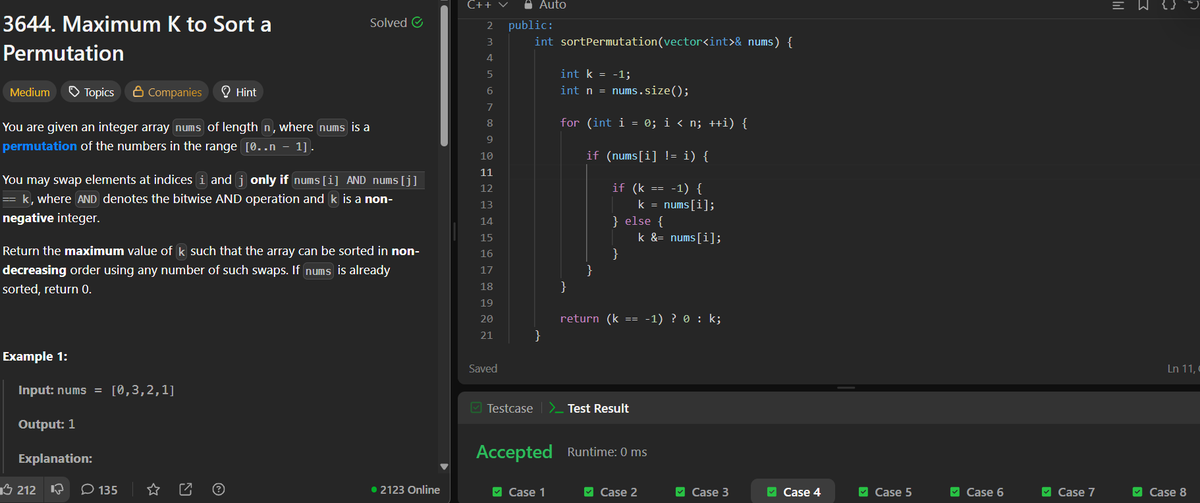Viewport: 1200px width, 503px height.
Task: Click the problem title '3644. Maximum K to Sort a Permutation'
Action: 137,38
